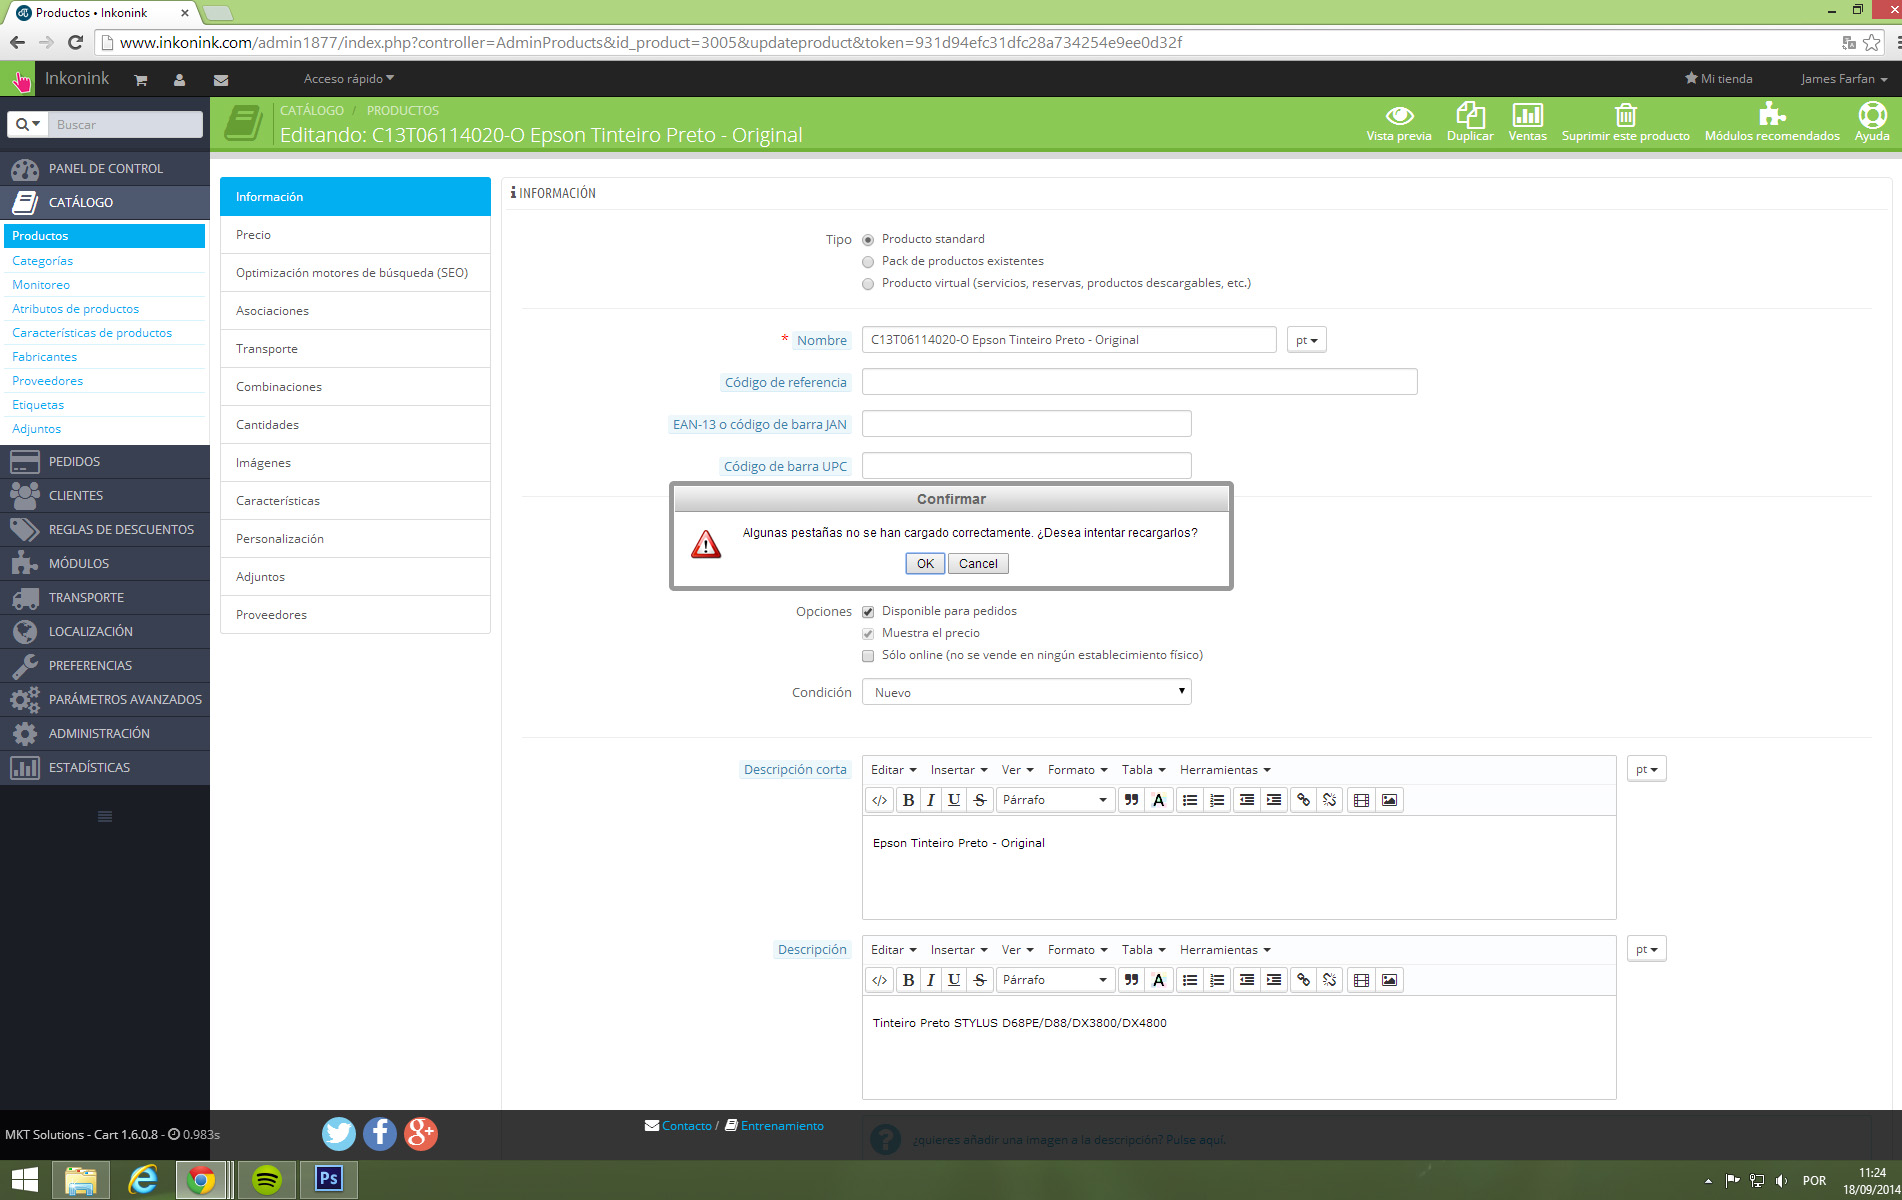Screen dimensions: 1902x1200
Task: Open search type dropdown next to Buscar
Action: [x=28, y=124]
